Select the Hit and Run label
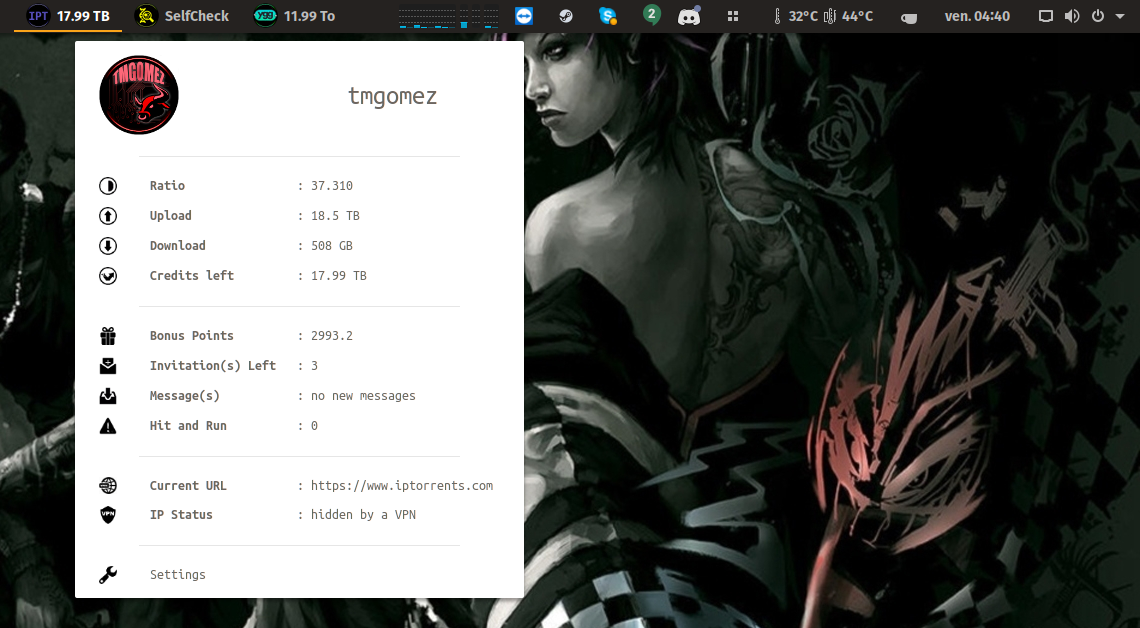1140x628 pixels. [x=188, y=426]
